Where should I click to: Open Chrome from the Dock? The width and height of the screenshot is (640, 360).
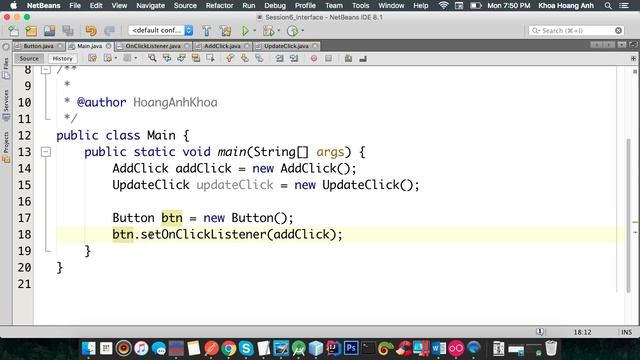pyautogui.click(x=229, y=349)
